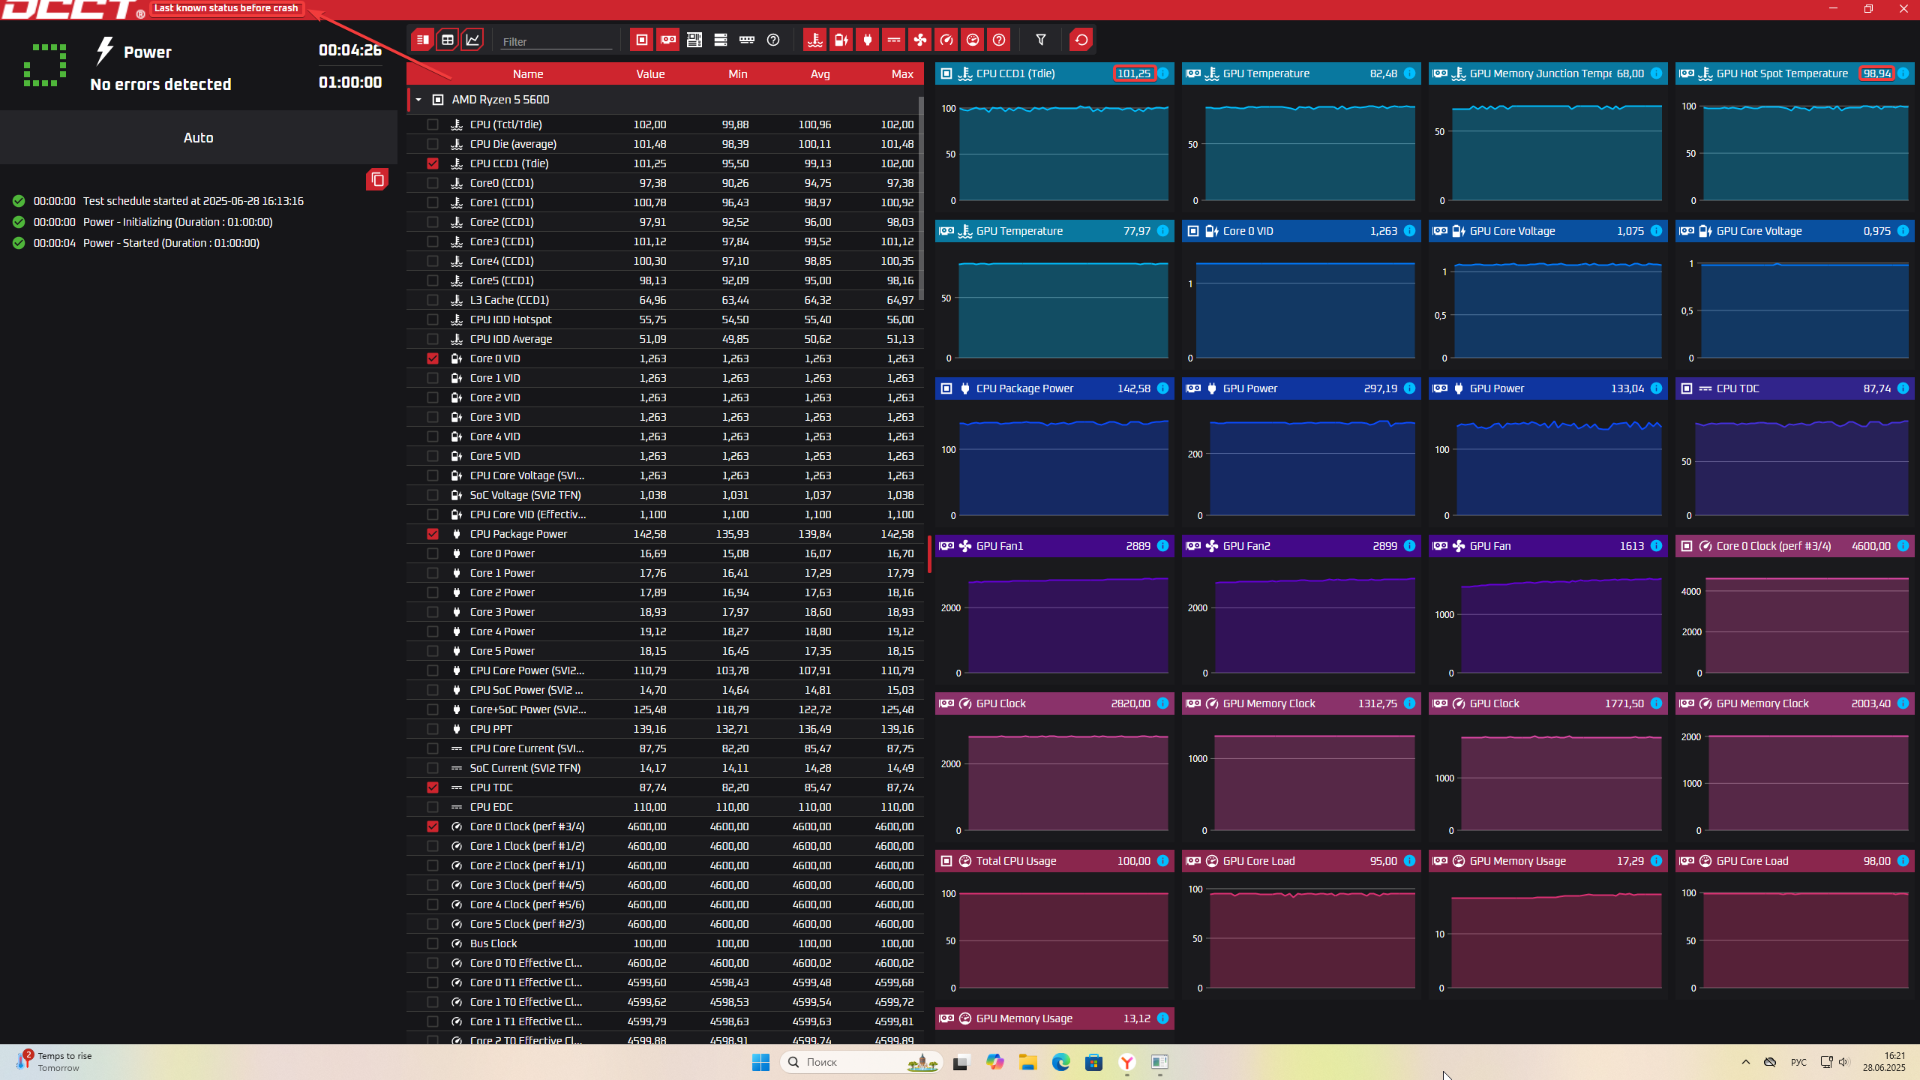Open the taskbar clock and date
The height and width of the screenshot is (1080, 1920).
coord(1884,1062)
